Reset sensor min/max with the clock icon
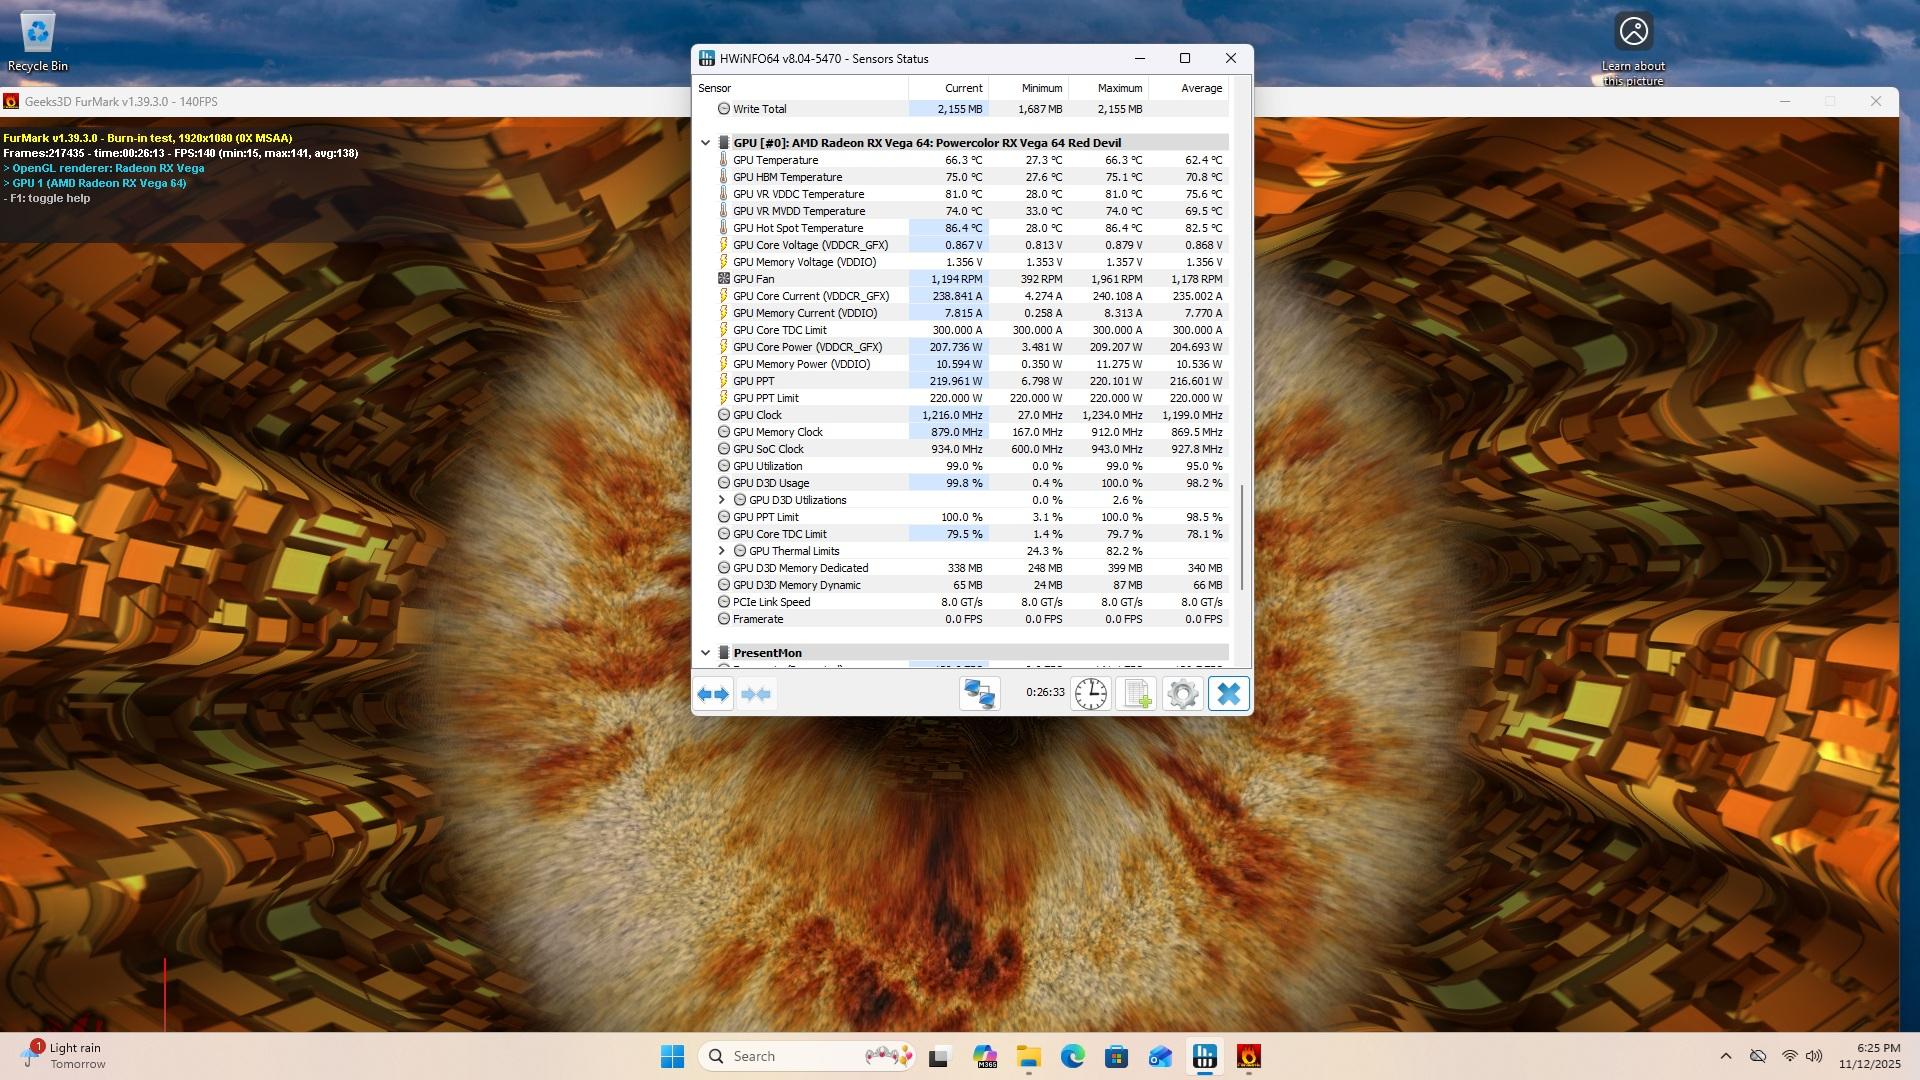 coord(1091,694)
